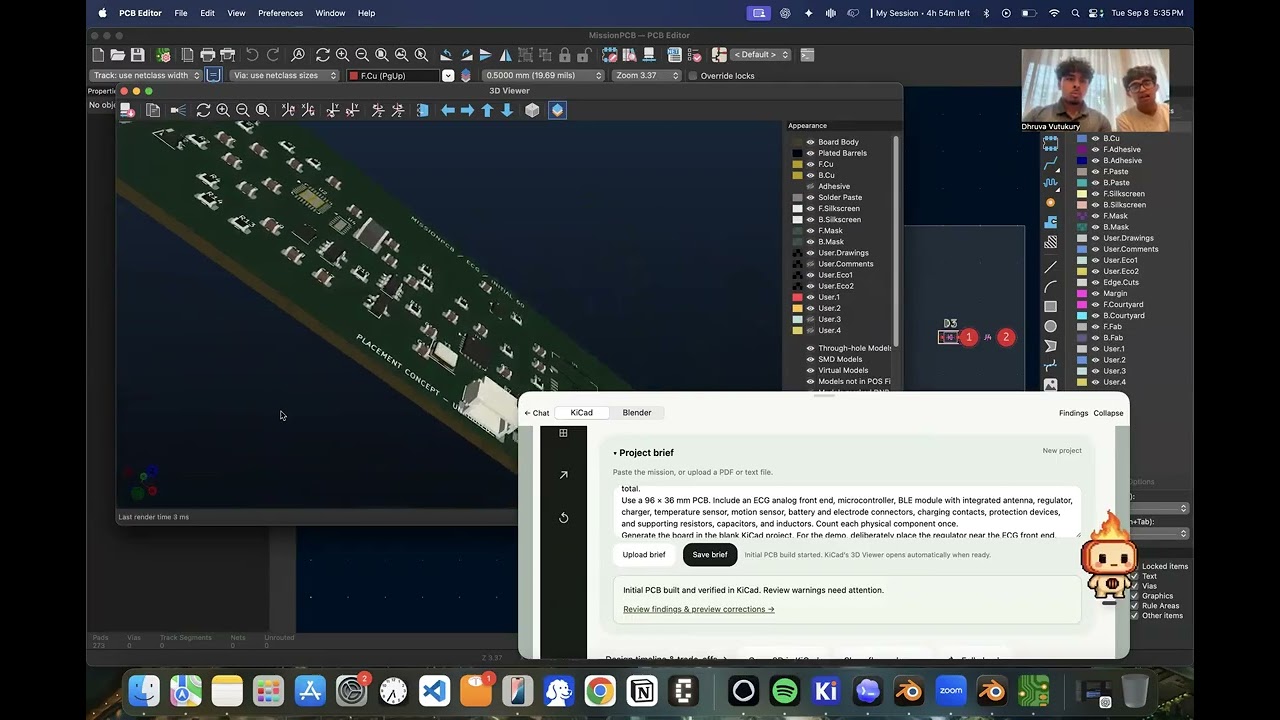Click the Upload brief button
Image resolution: width=1280 pixels, height=720 pixels.
pyautogui.click(x=644, y=555)
